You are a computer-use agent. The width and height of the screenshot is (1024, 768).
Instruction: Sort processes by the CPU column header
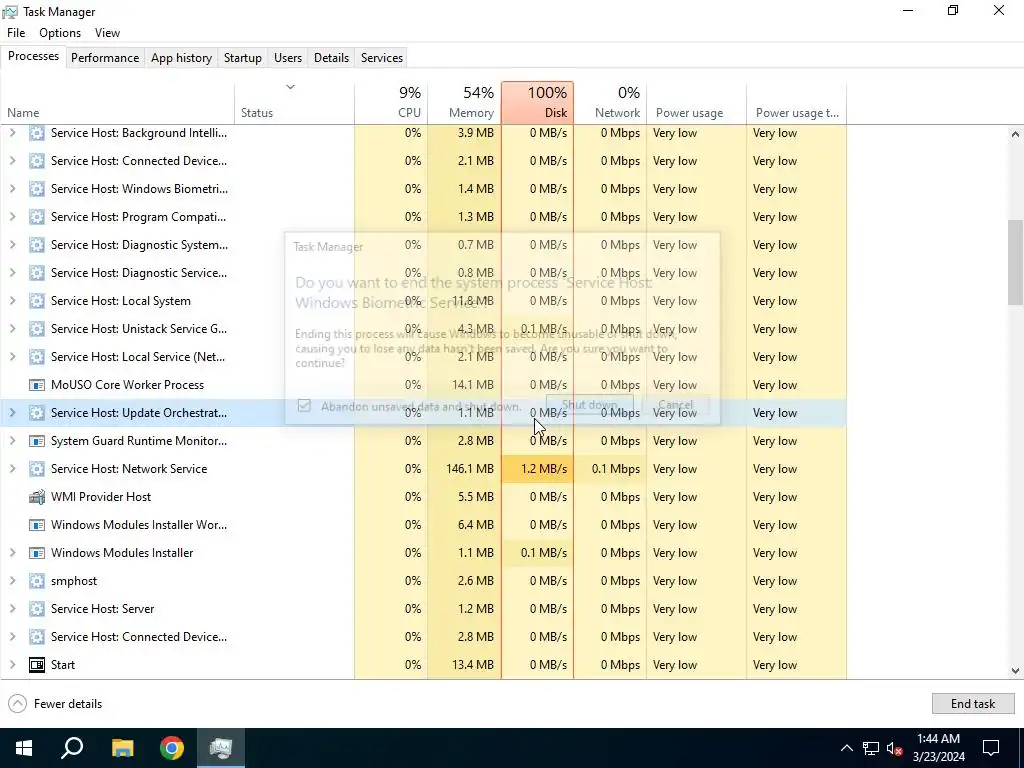(x=391, y=103)
